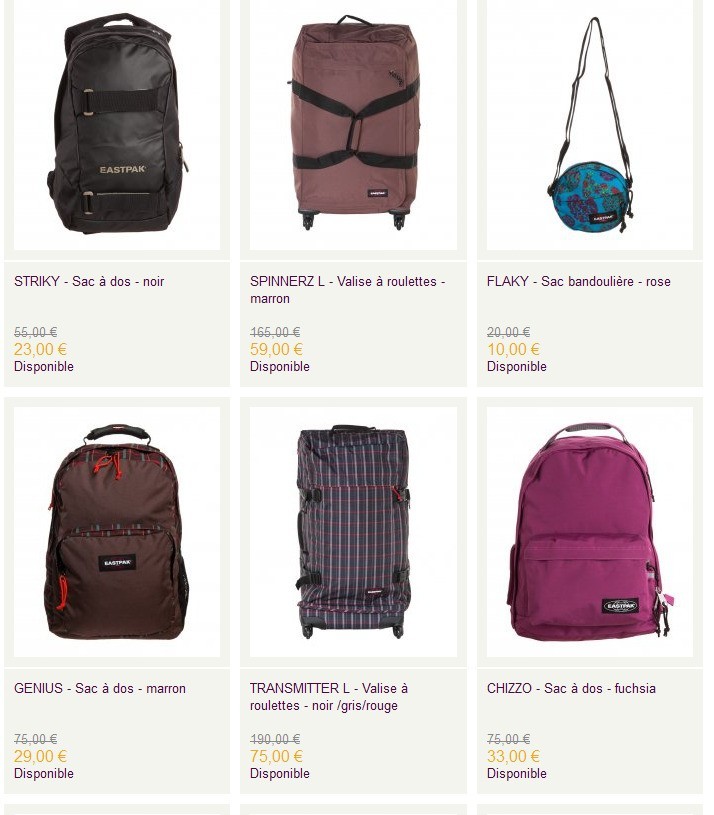
Task: Click 'FLAKY - Sac bandoulière - rose' title
Action: click(578, 281)
